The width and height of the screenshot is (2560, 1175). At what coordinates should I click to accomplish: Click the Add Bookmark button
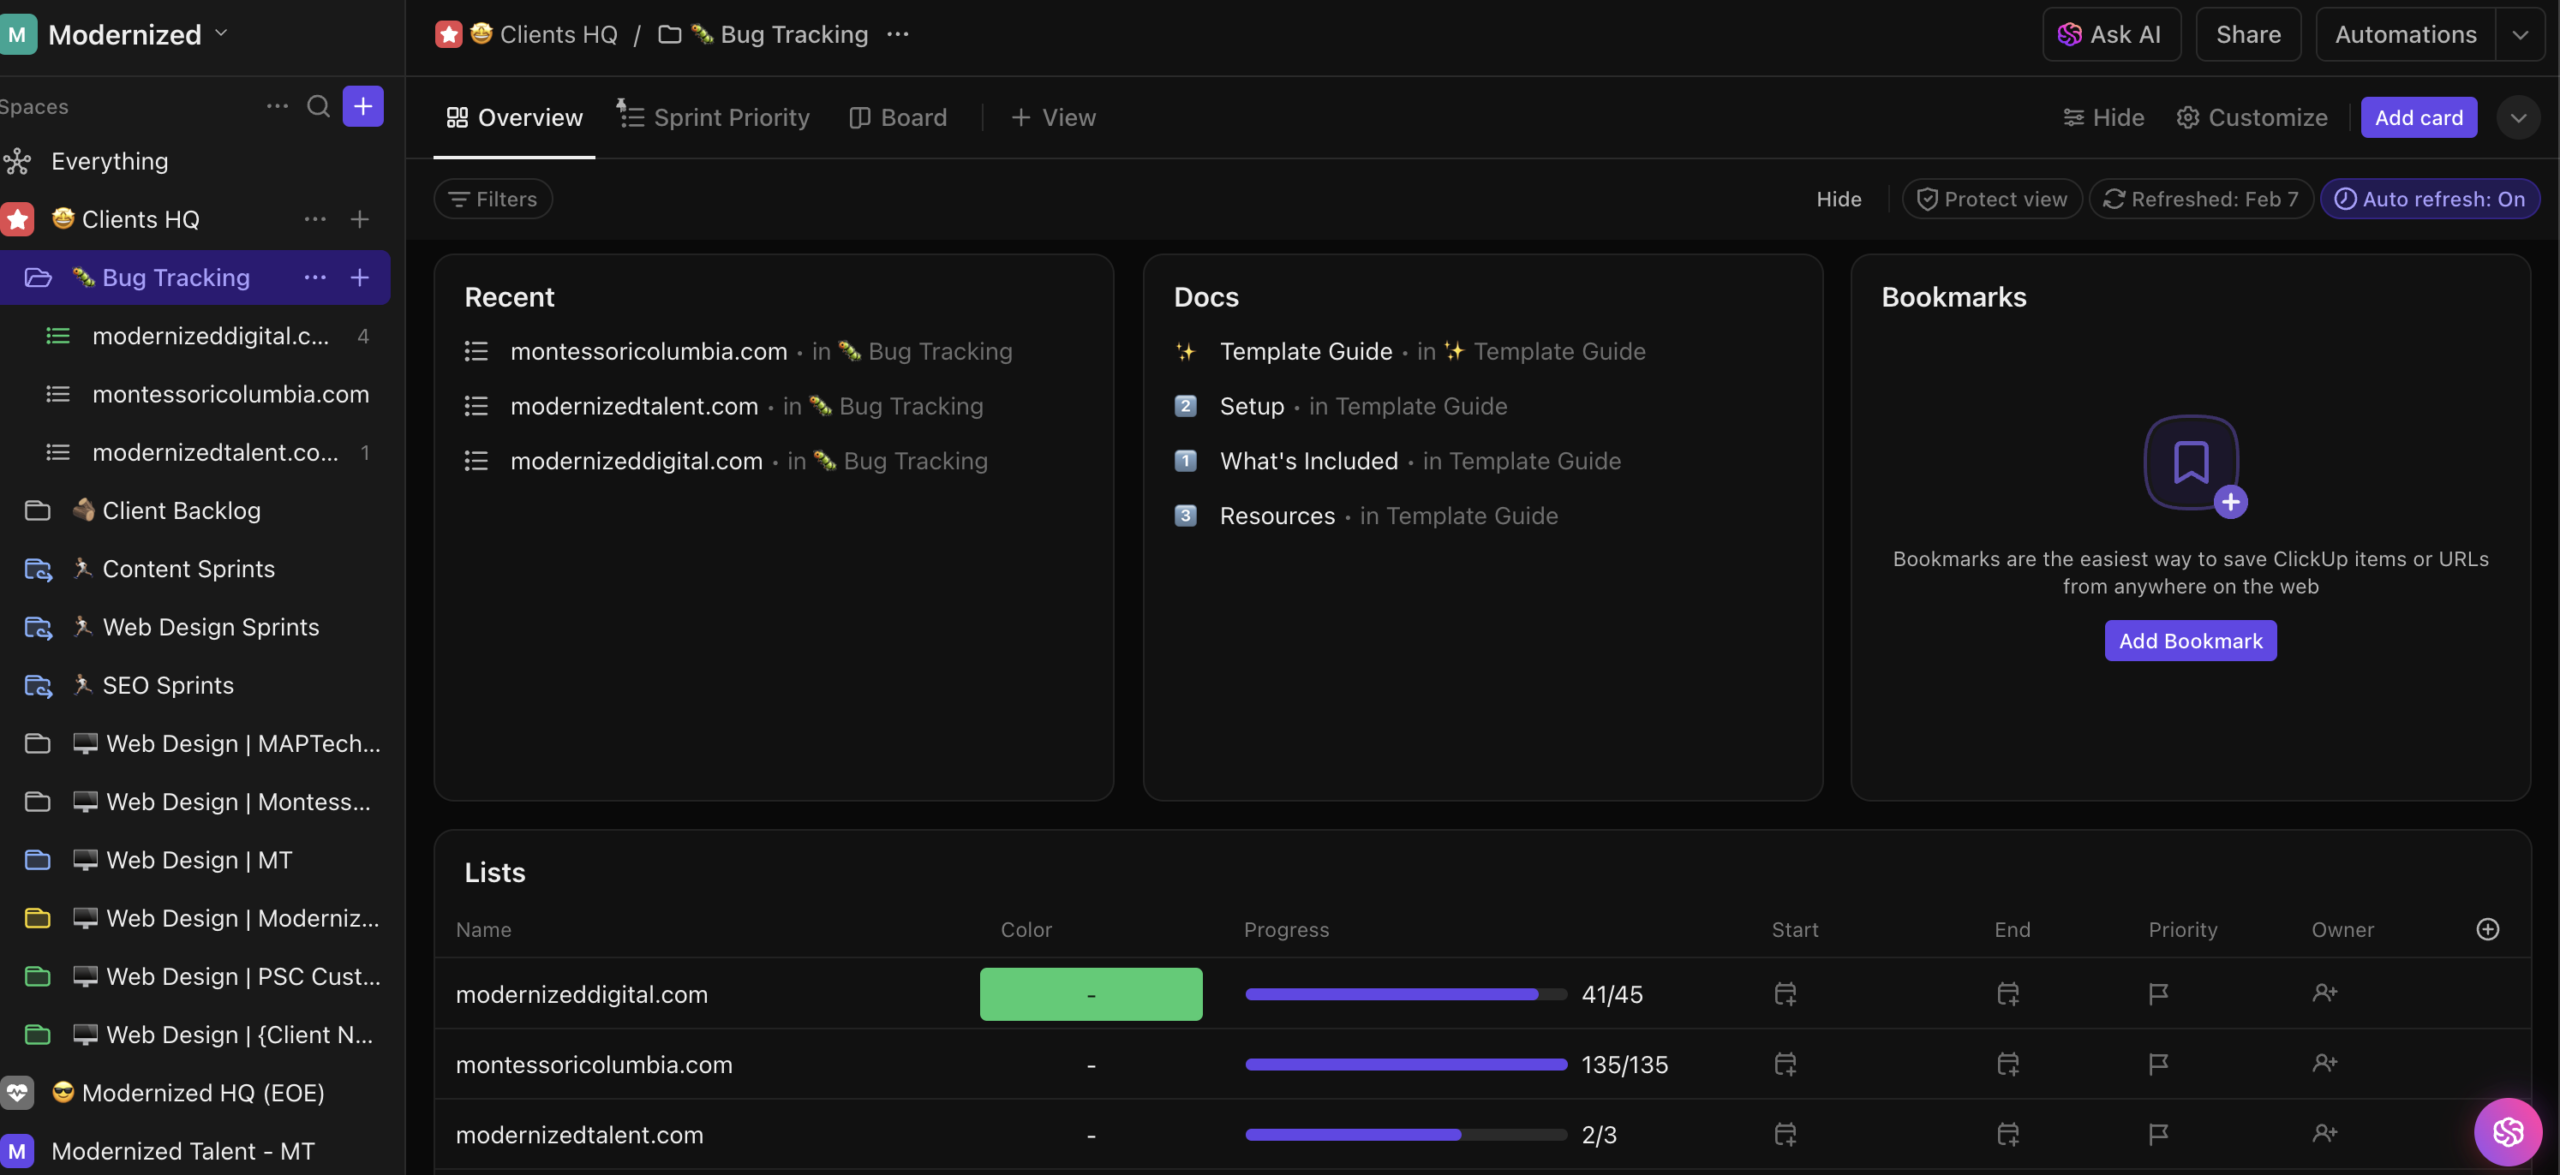2190,641
